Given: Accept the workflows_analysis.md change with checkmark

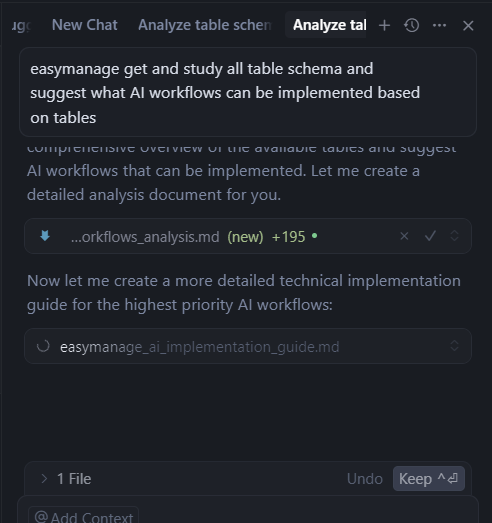Looking at the screenshot, I should (430, 236).
